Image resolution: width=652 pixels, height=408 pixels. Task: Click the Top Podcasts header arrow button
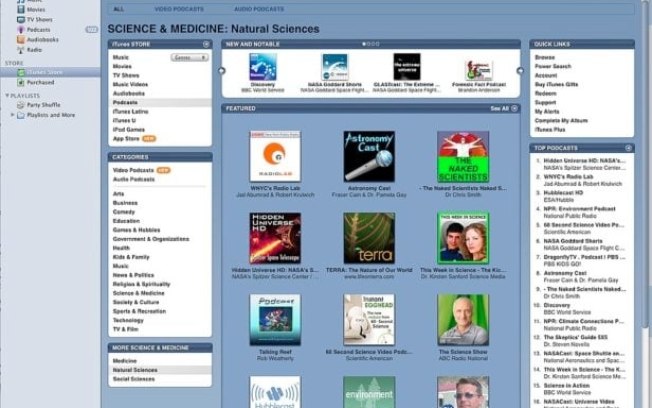(628, 148)
